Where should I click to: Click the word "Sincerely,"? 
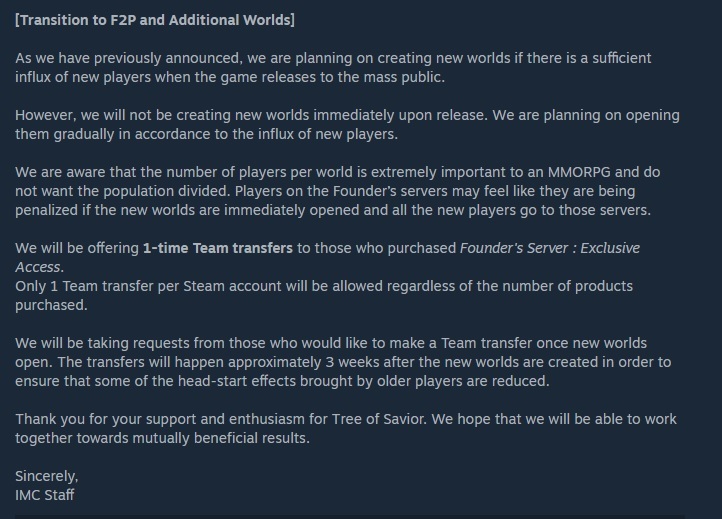click(47, 476)
